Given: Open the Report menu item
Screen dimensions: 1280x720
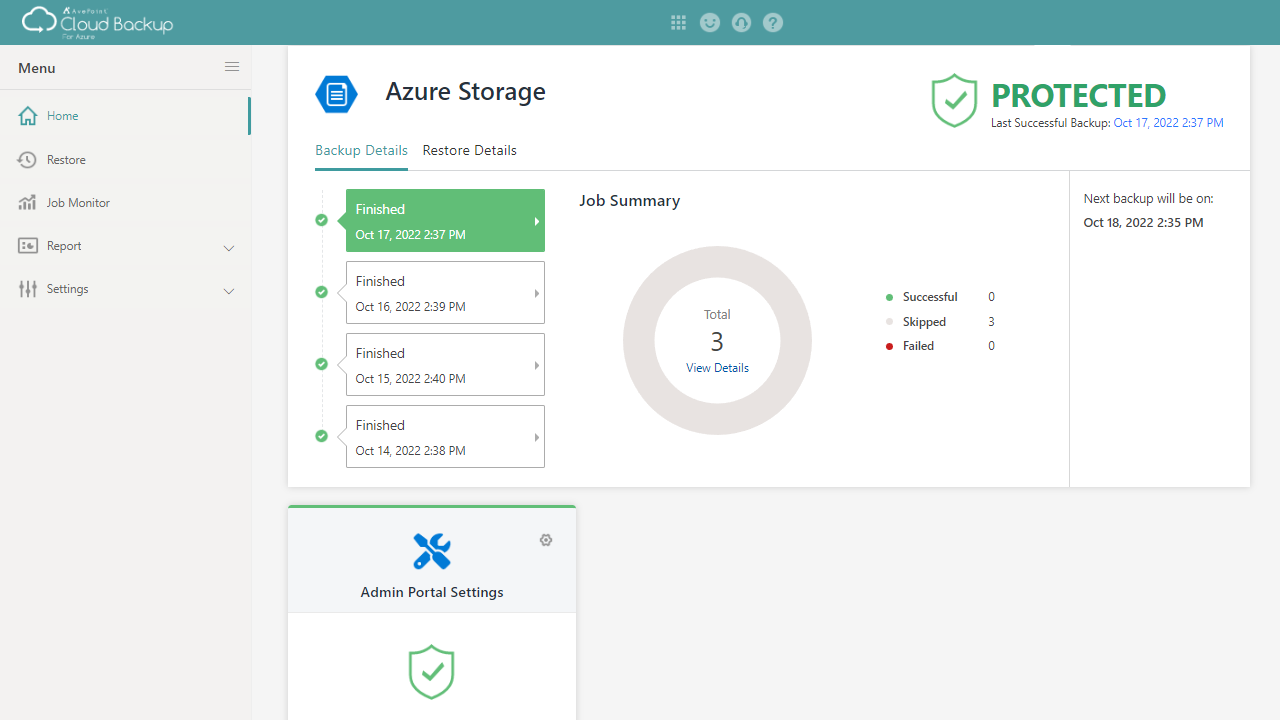Looking at the screenshot, I should click(125, 246).
